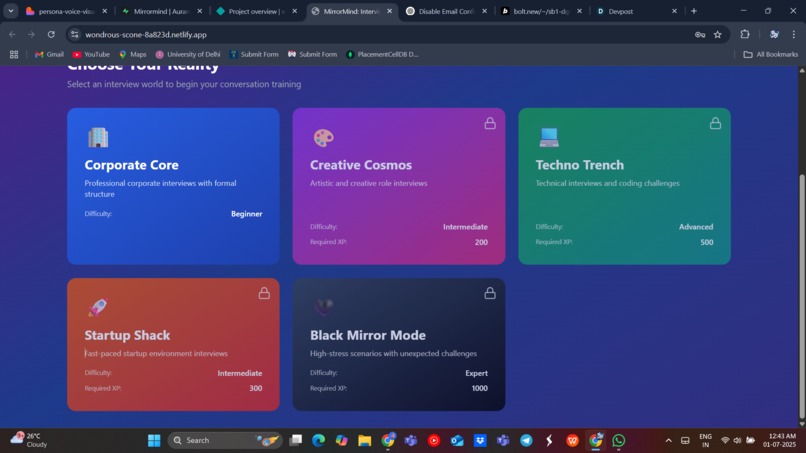Screen dimensions: 806x453
Task: Click the laptop icon on Techno Trench
Action: [549, 137]
